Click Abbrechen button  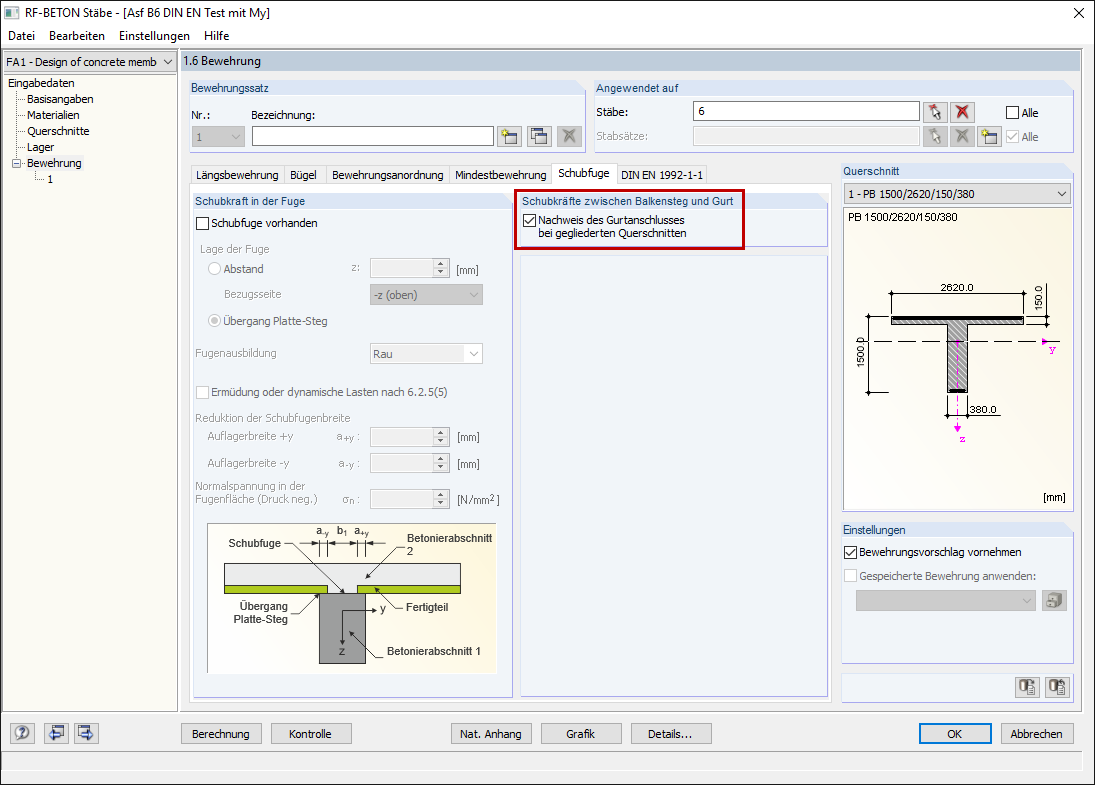pyautogui.click(x=1036, y=734)
